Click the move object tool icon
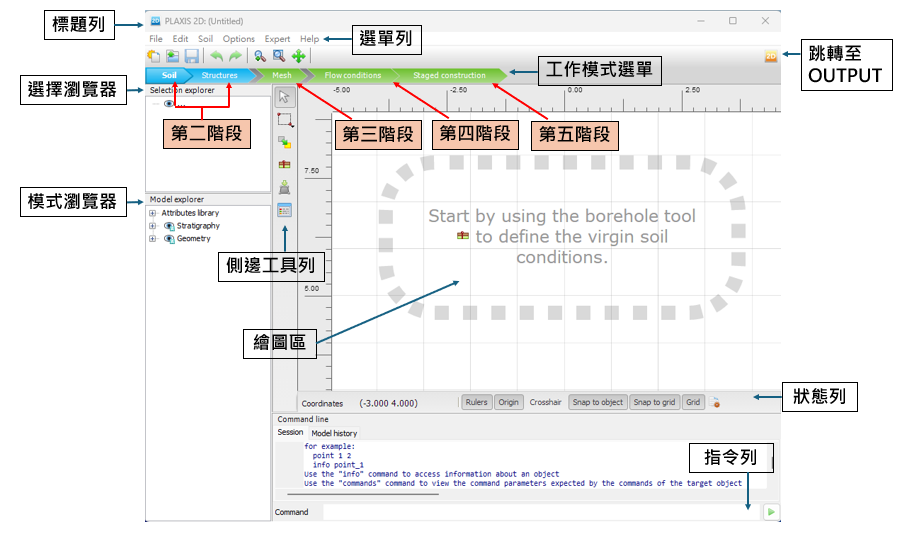 point(285,143)
